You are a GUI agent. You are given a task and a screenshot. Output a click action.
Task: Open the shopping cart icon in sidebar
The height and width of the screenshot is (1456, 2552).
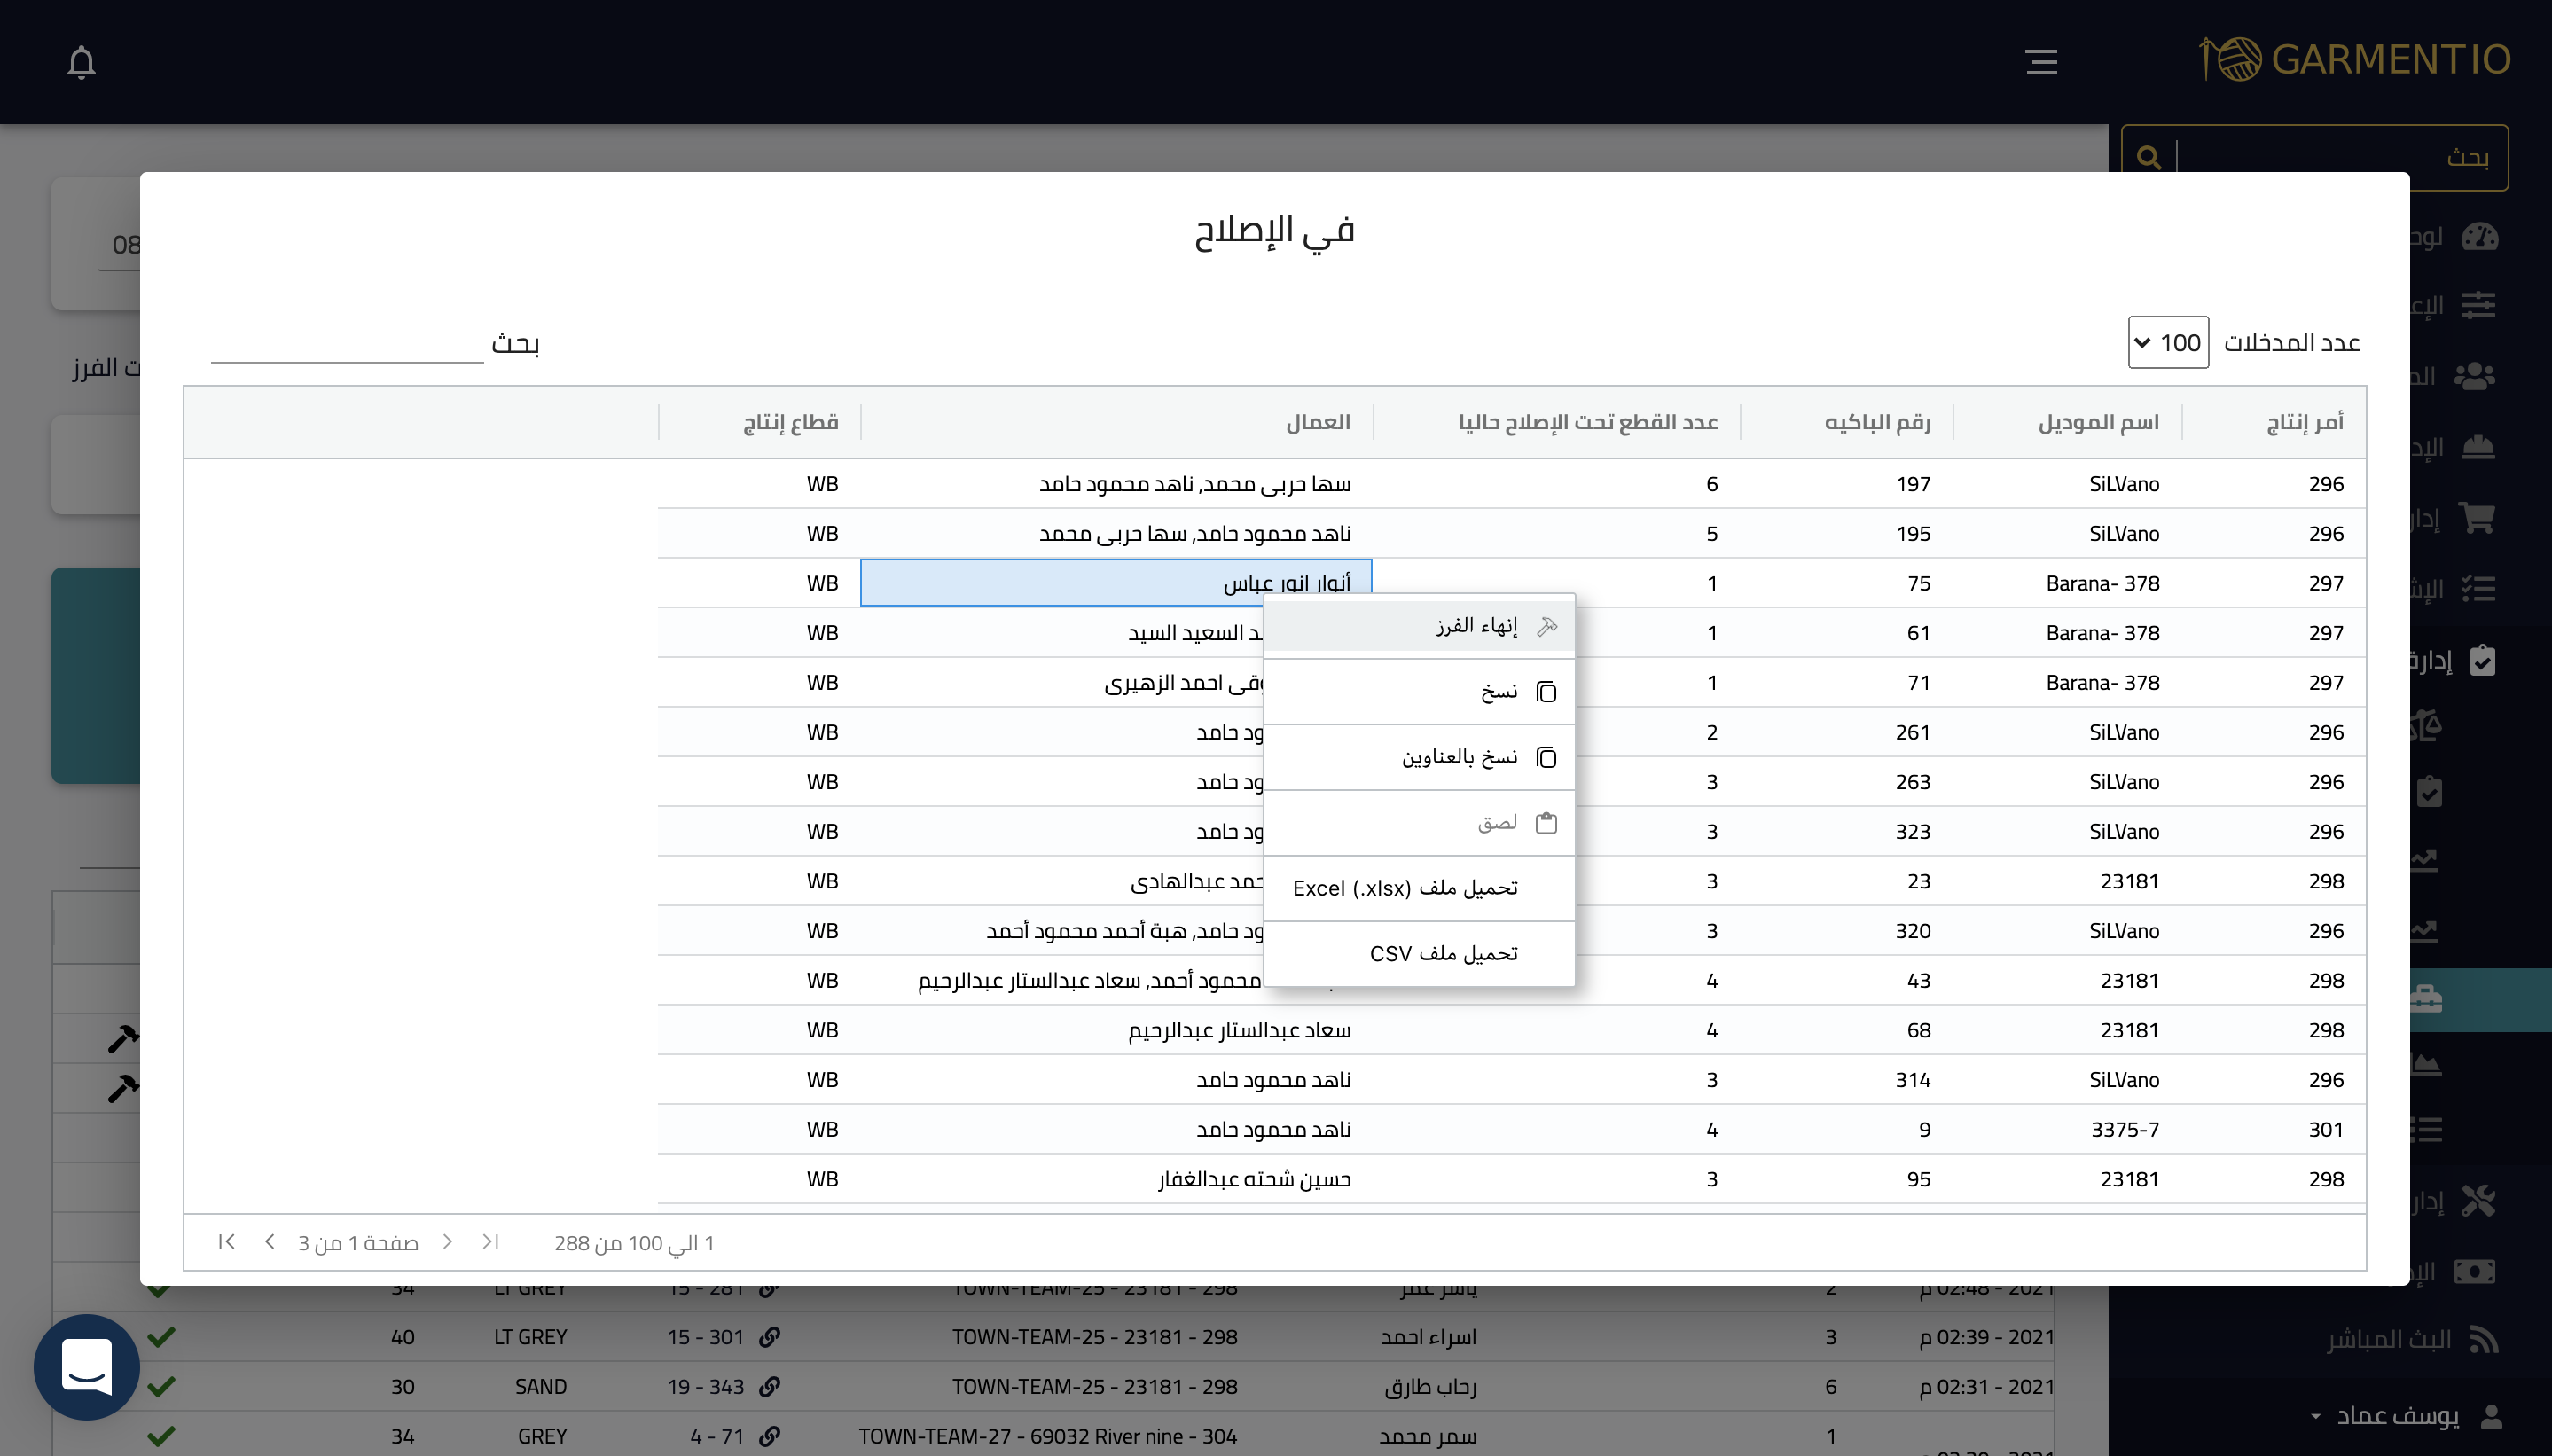[2476, 518]
